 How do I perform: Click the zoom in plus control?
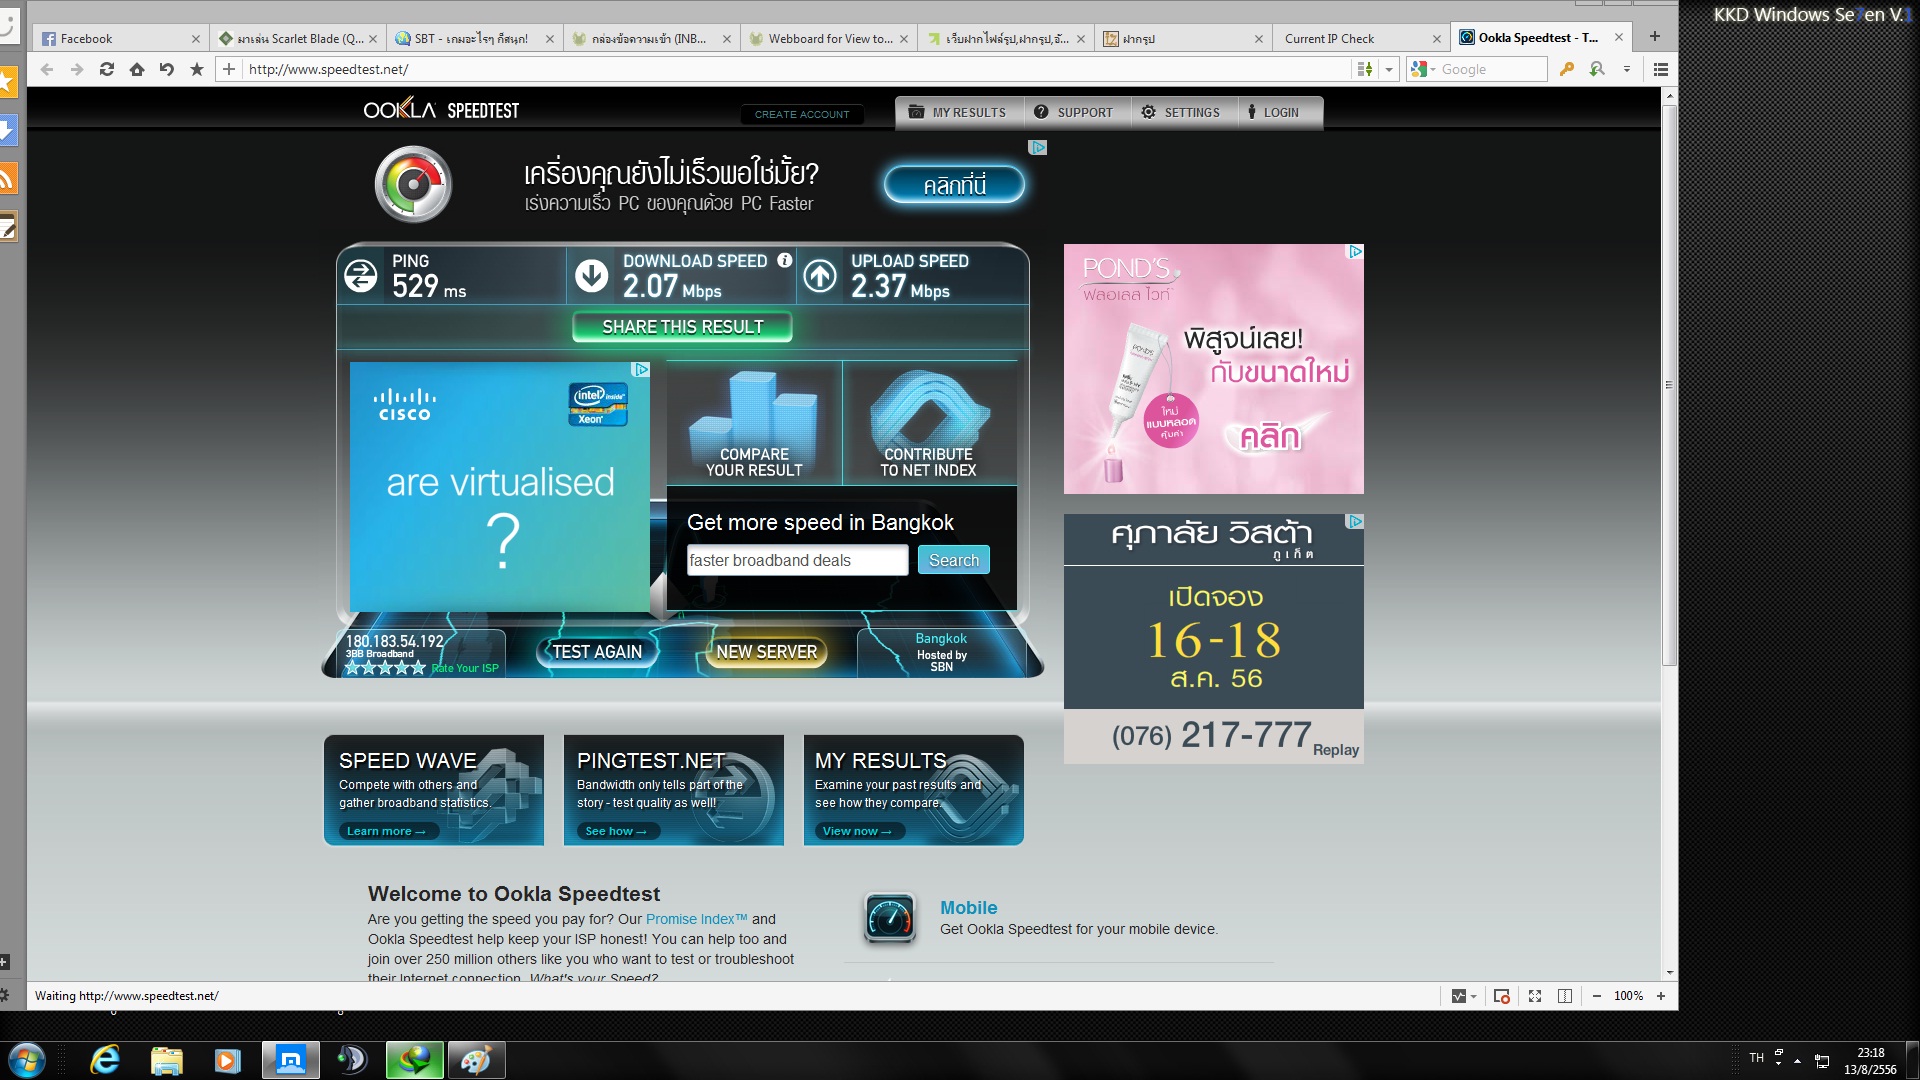pos(1661,996)
